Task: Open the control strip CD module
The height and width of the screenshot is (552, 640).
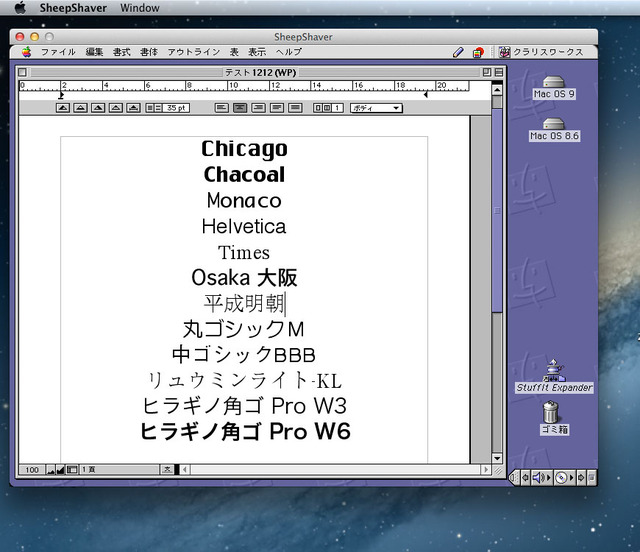Action: click(564, 477)
